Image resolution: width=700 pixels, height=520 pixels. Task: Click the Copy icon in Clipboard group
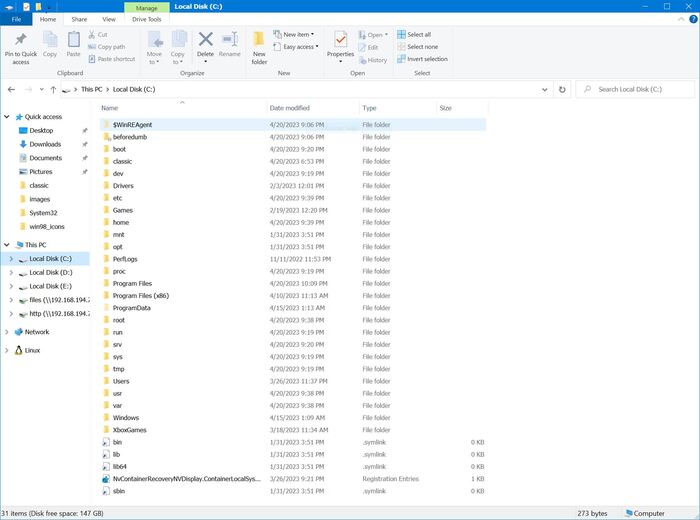[50, 40]
